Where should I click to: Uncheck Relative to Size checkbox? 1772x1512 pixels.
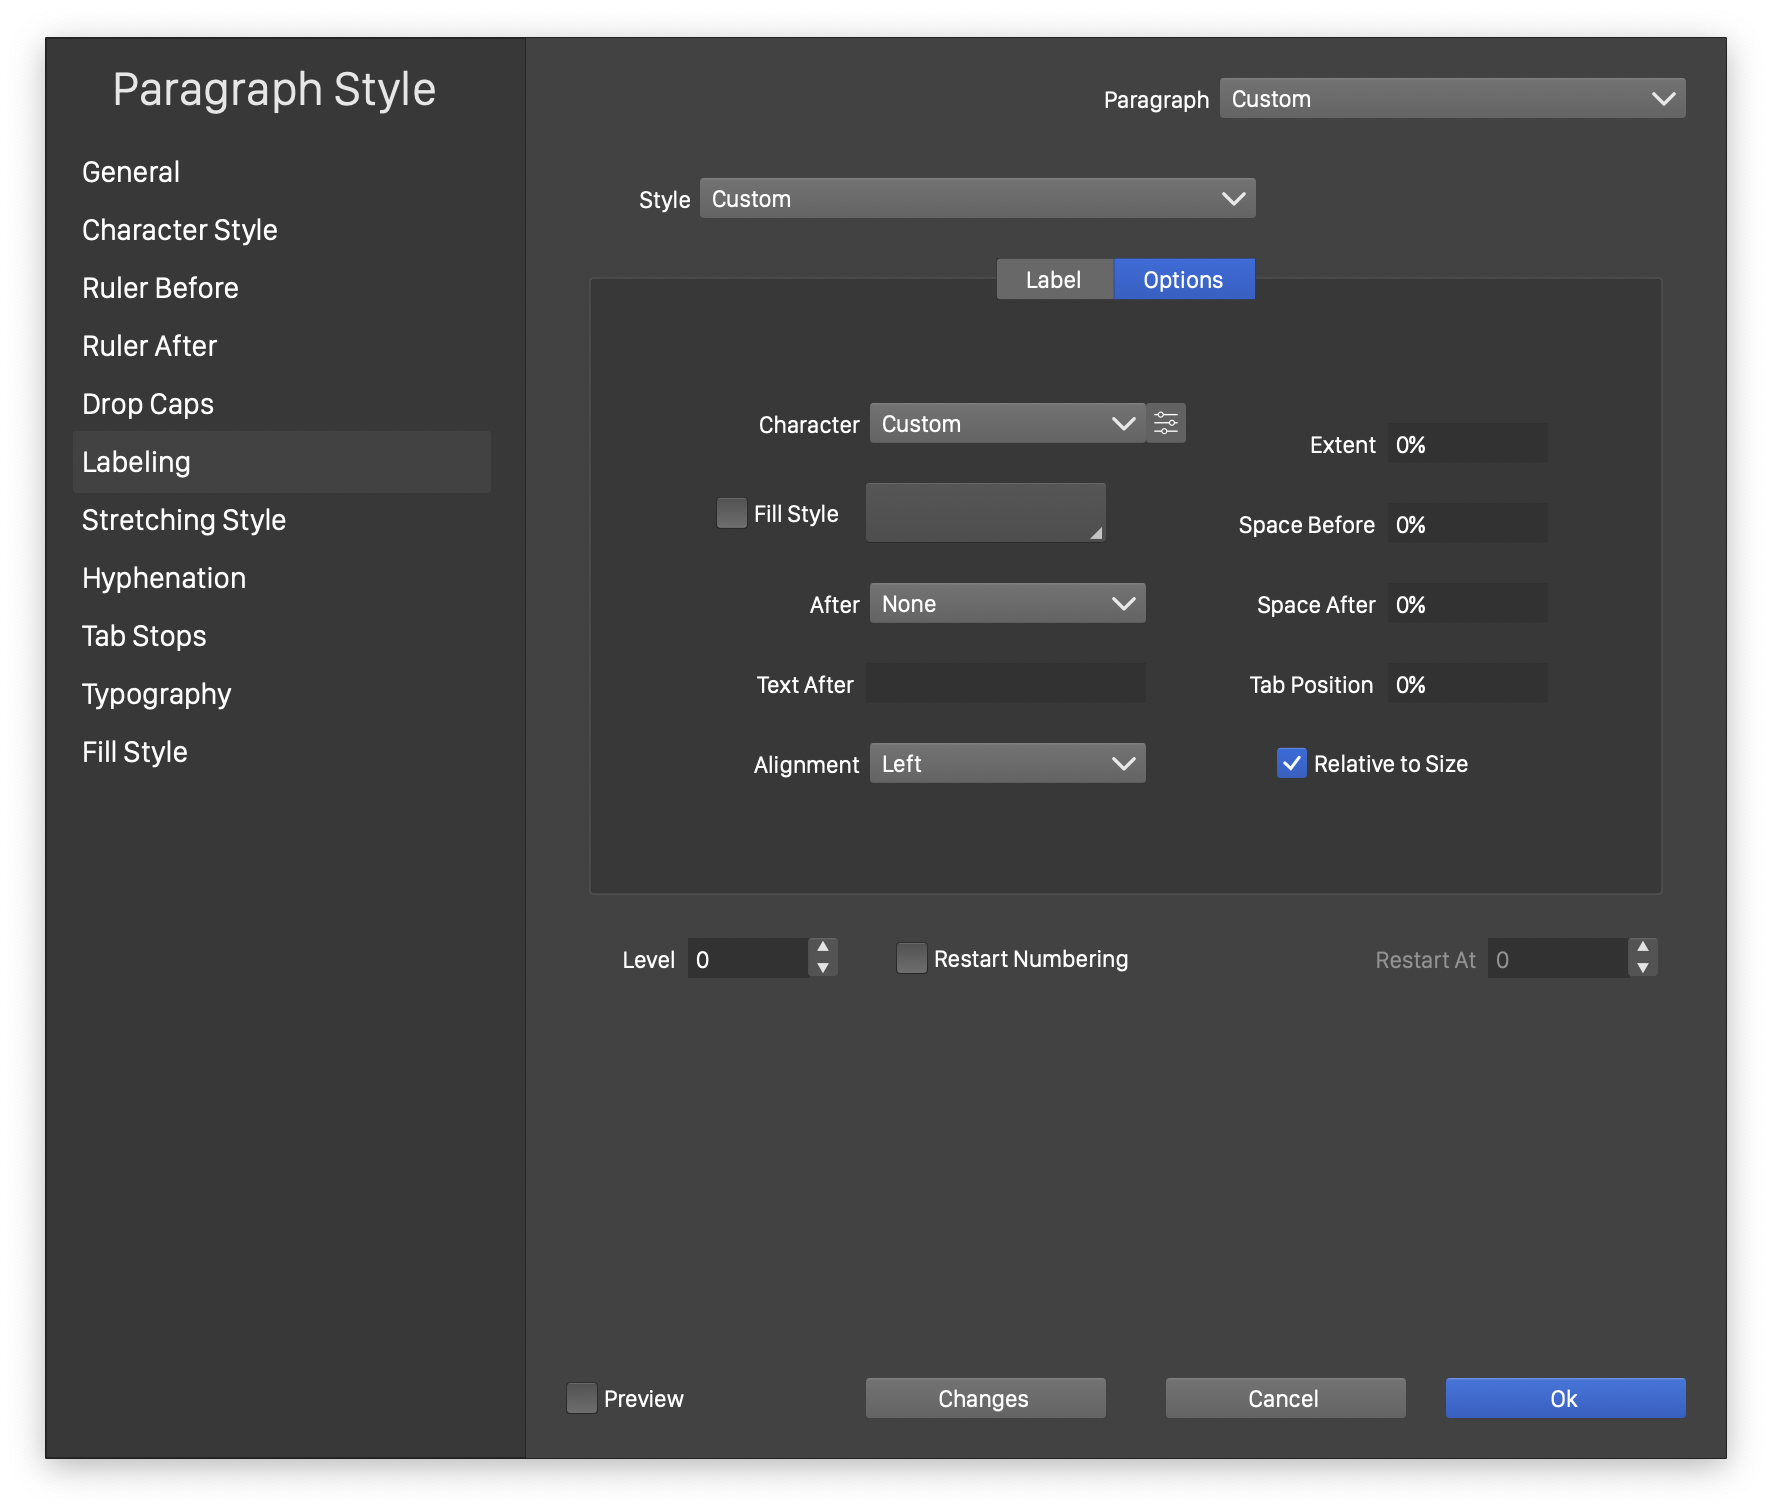click(1292, 763)
